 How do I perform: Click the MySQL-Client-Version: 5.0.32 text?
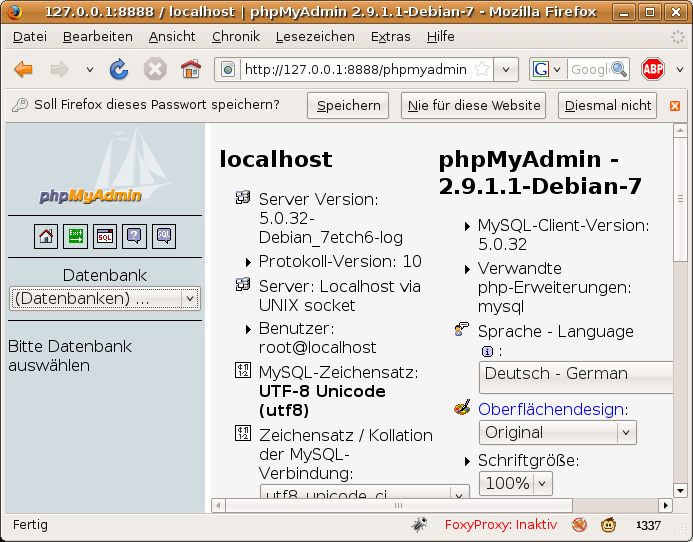(x=564, y=235)
